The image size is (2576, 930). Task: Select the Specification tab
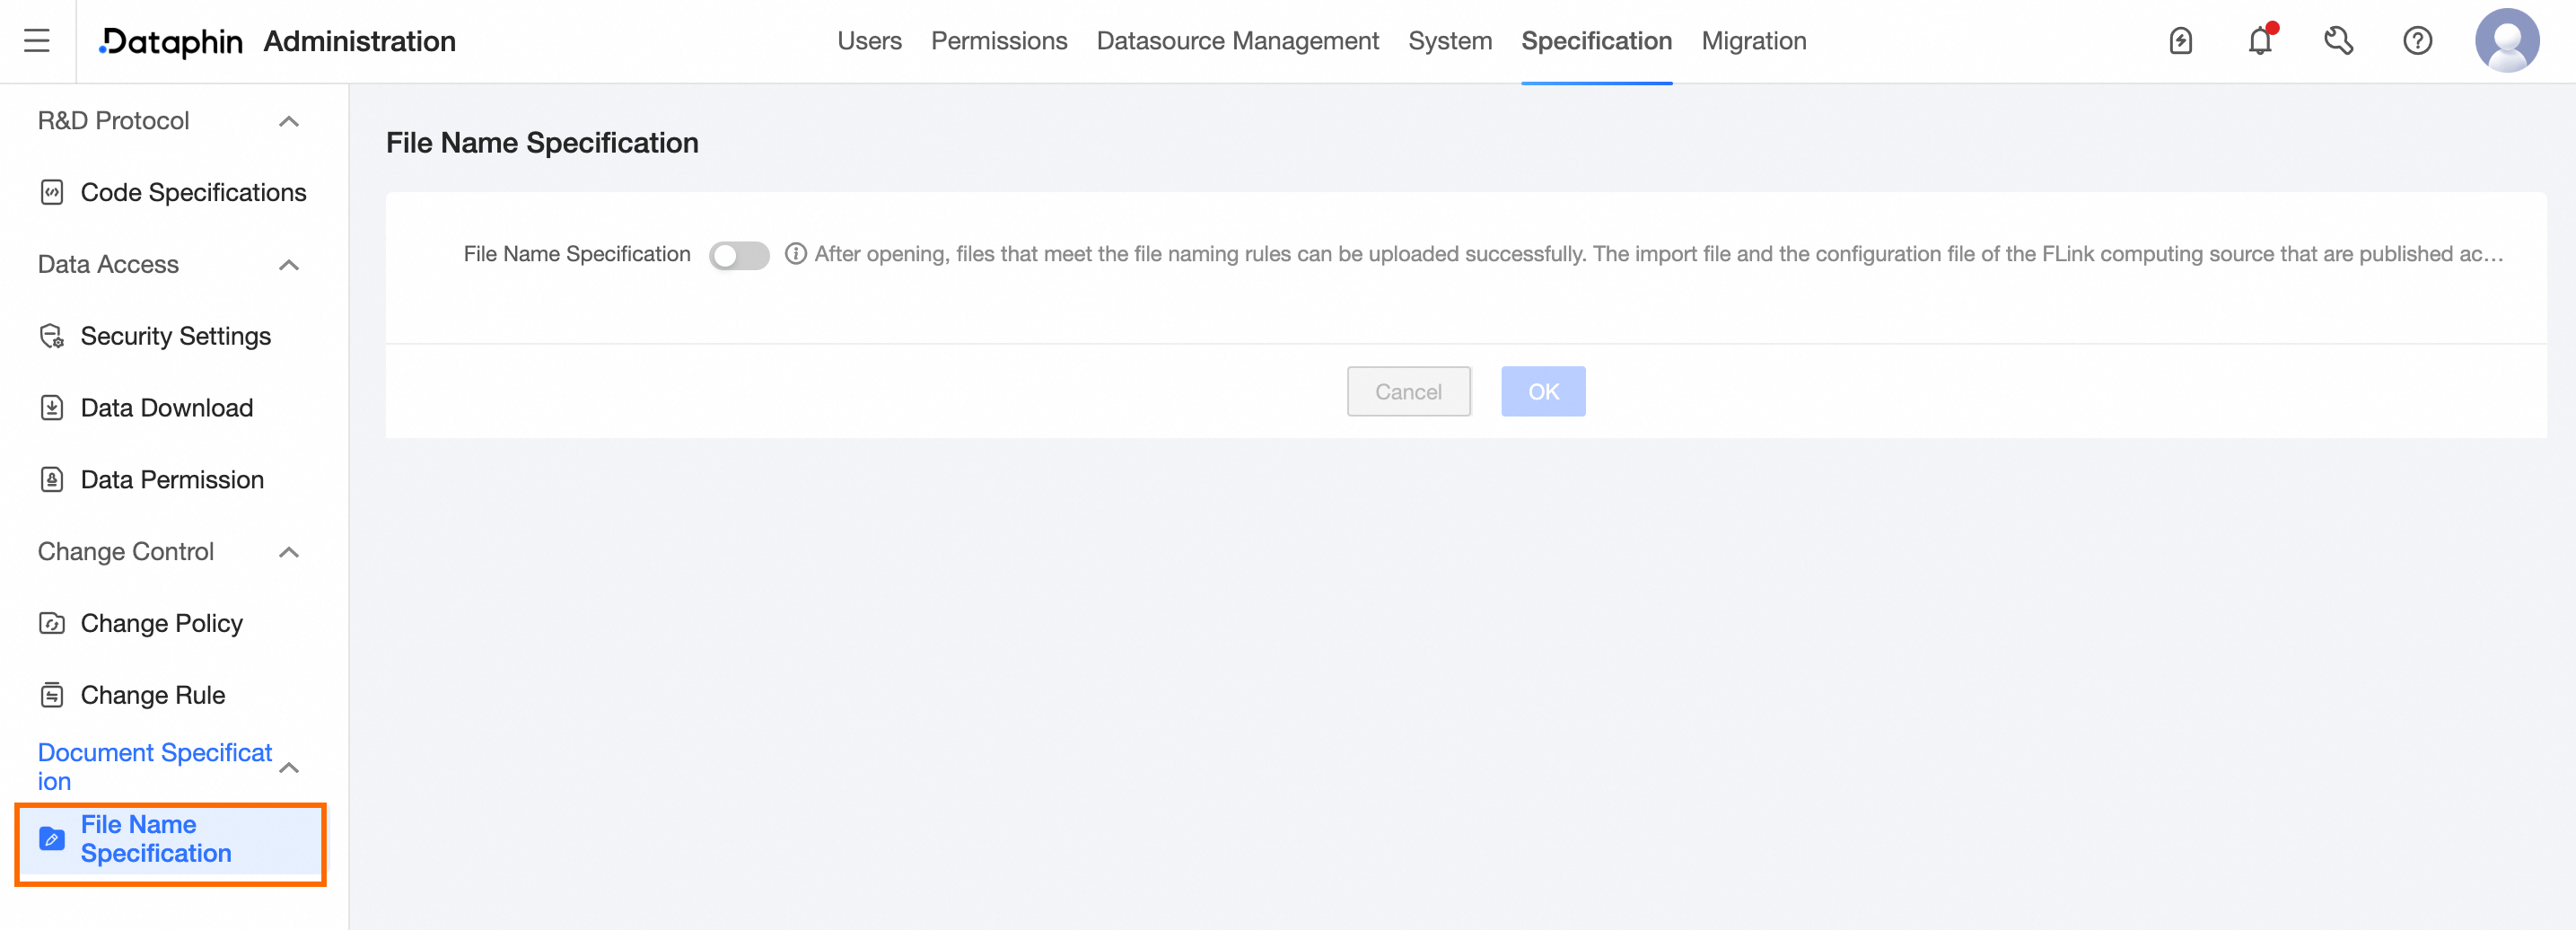1596,41
